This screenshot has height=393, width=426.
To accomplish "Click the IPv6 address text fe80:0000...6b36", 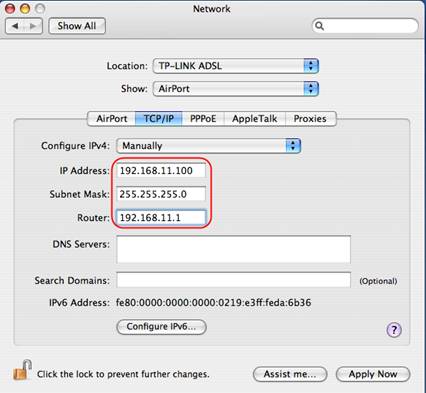I will click(213, 303).
